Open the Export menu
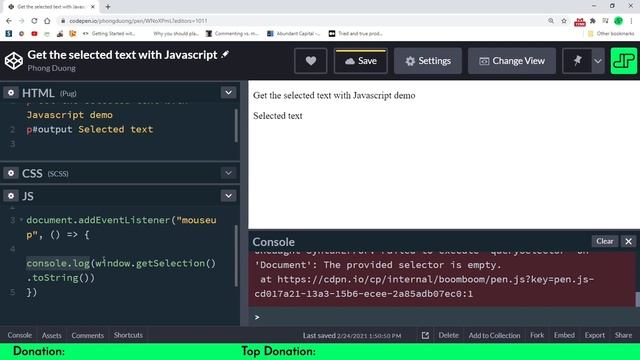The width and height of the screenshot is (640, 360). point(594,335)
